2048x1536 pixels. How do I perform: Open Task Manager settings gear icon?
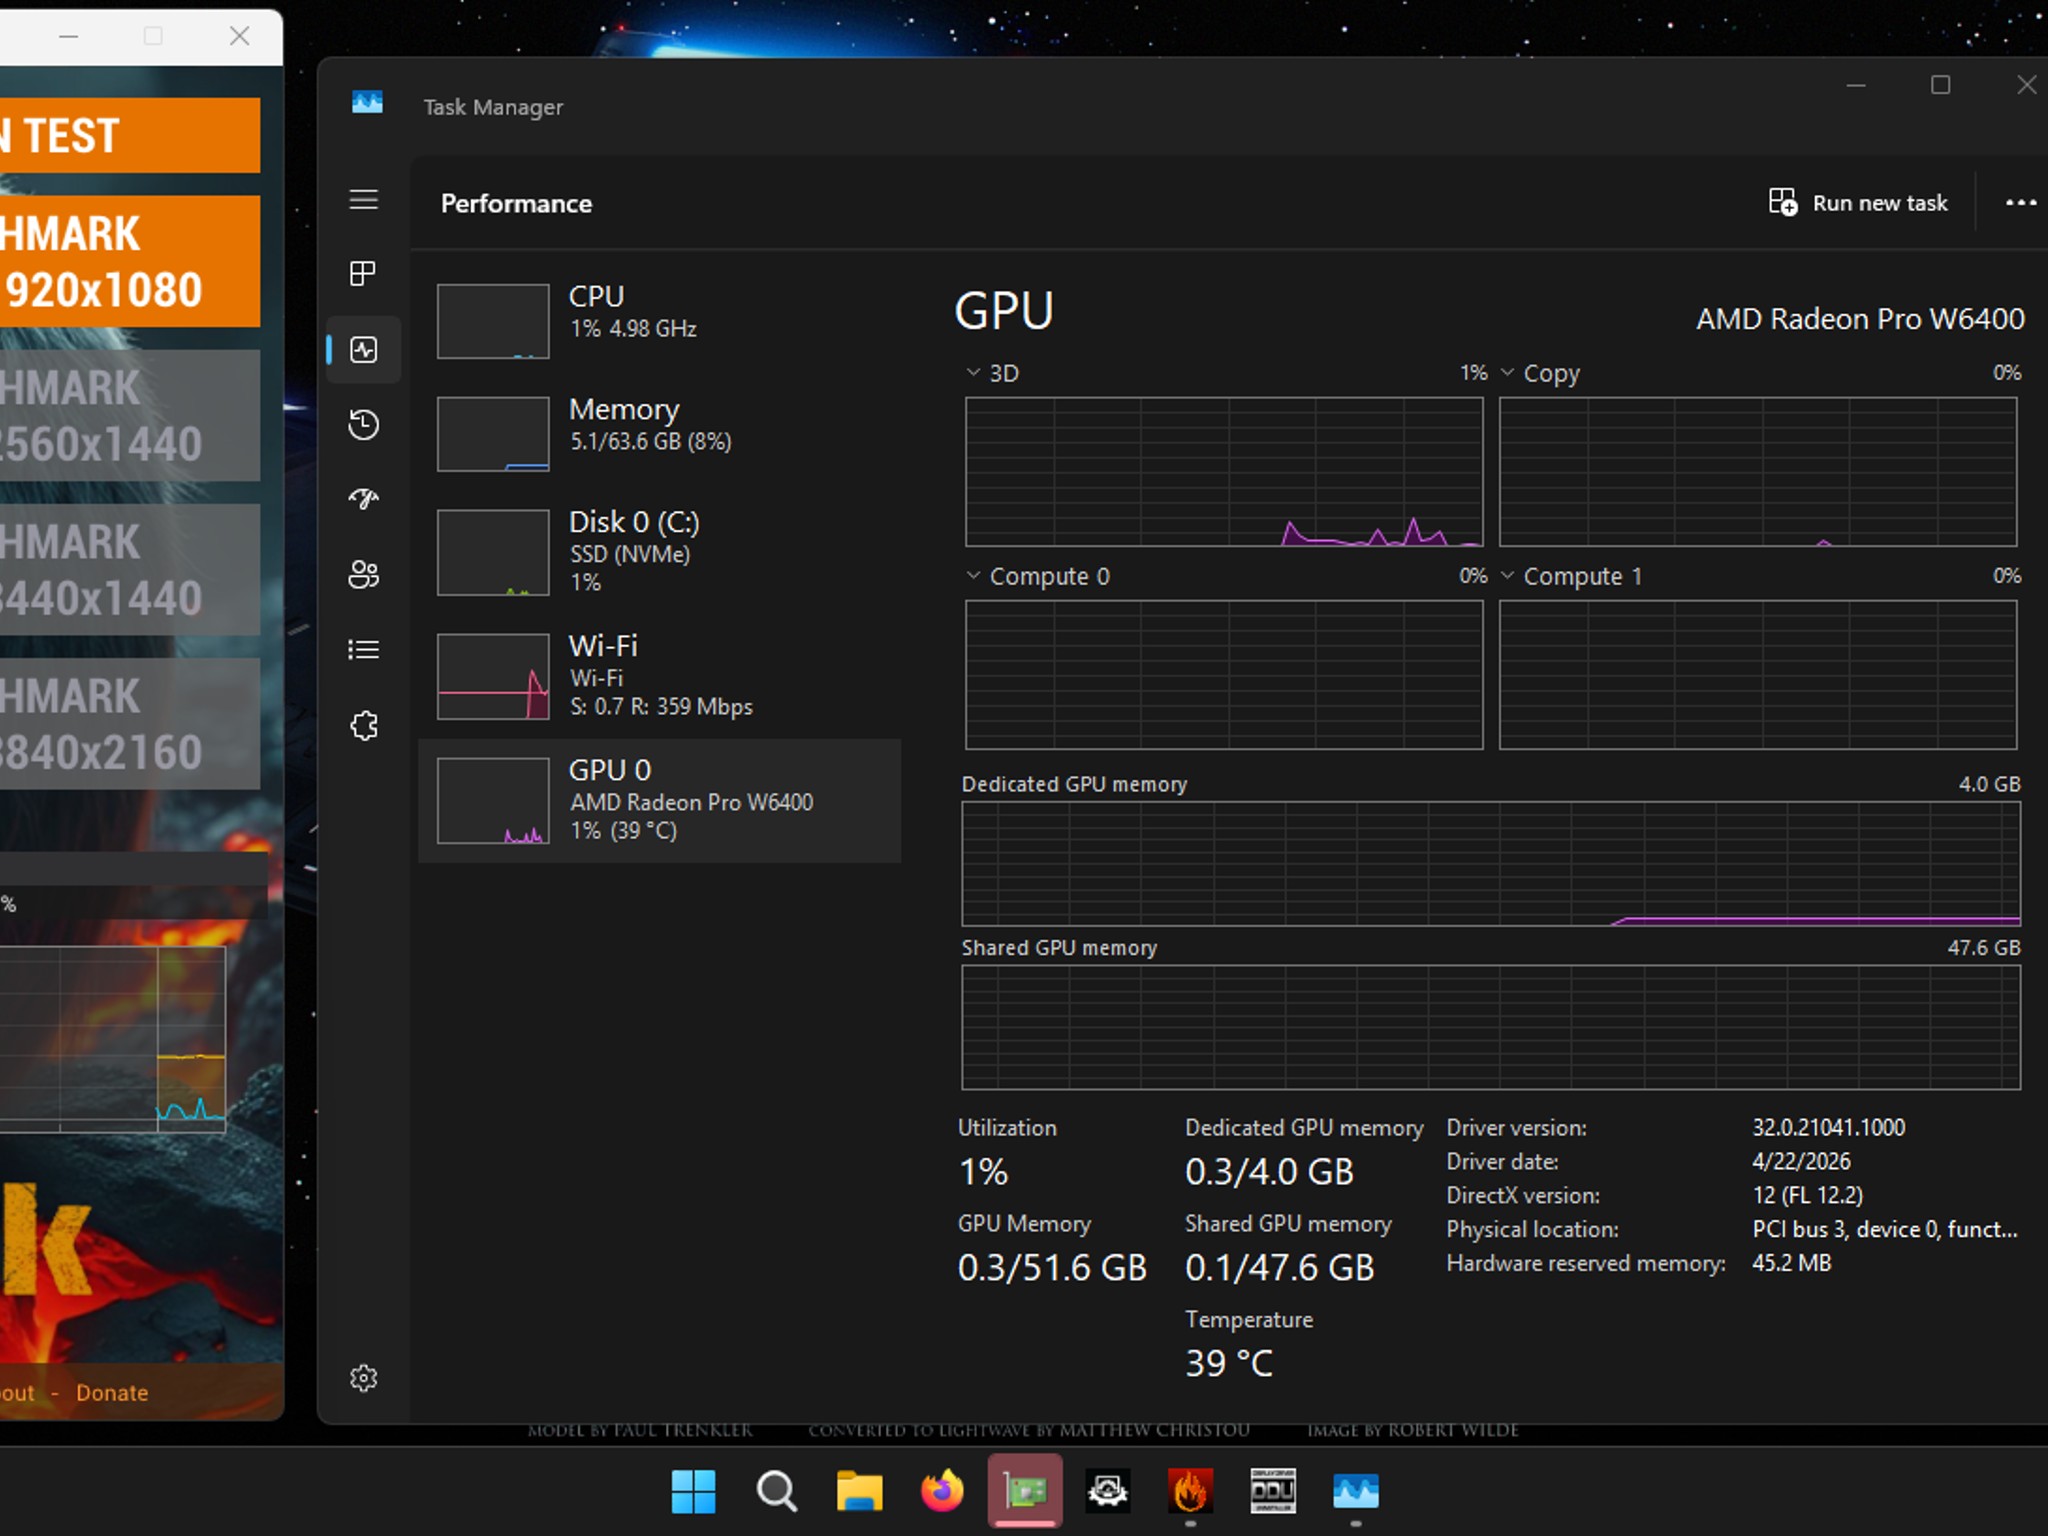363,1378
